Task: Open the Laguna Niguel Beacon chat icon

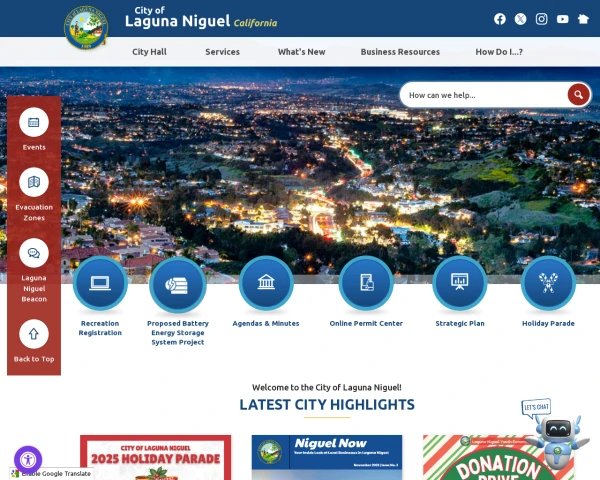Action: pos(34,253)
